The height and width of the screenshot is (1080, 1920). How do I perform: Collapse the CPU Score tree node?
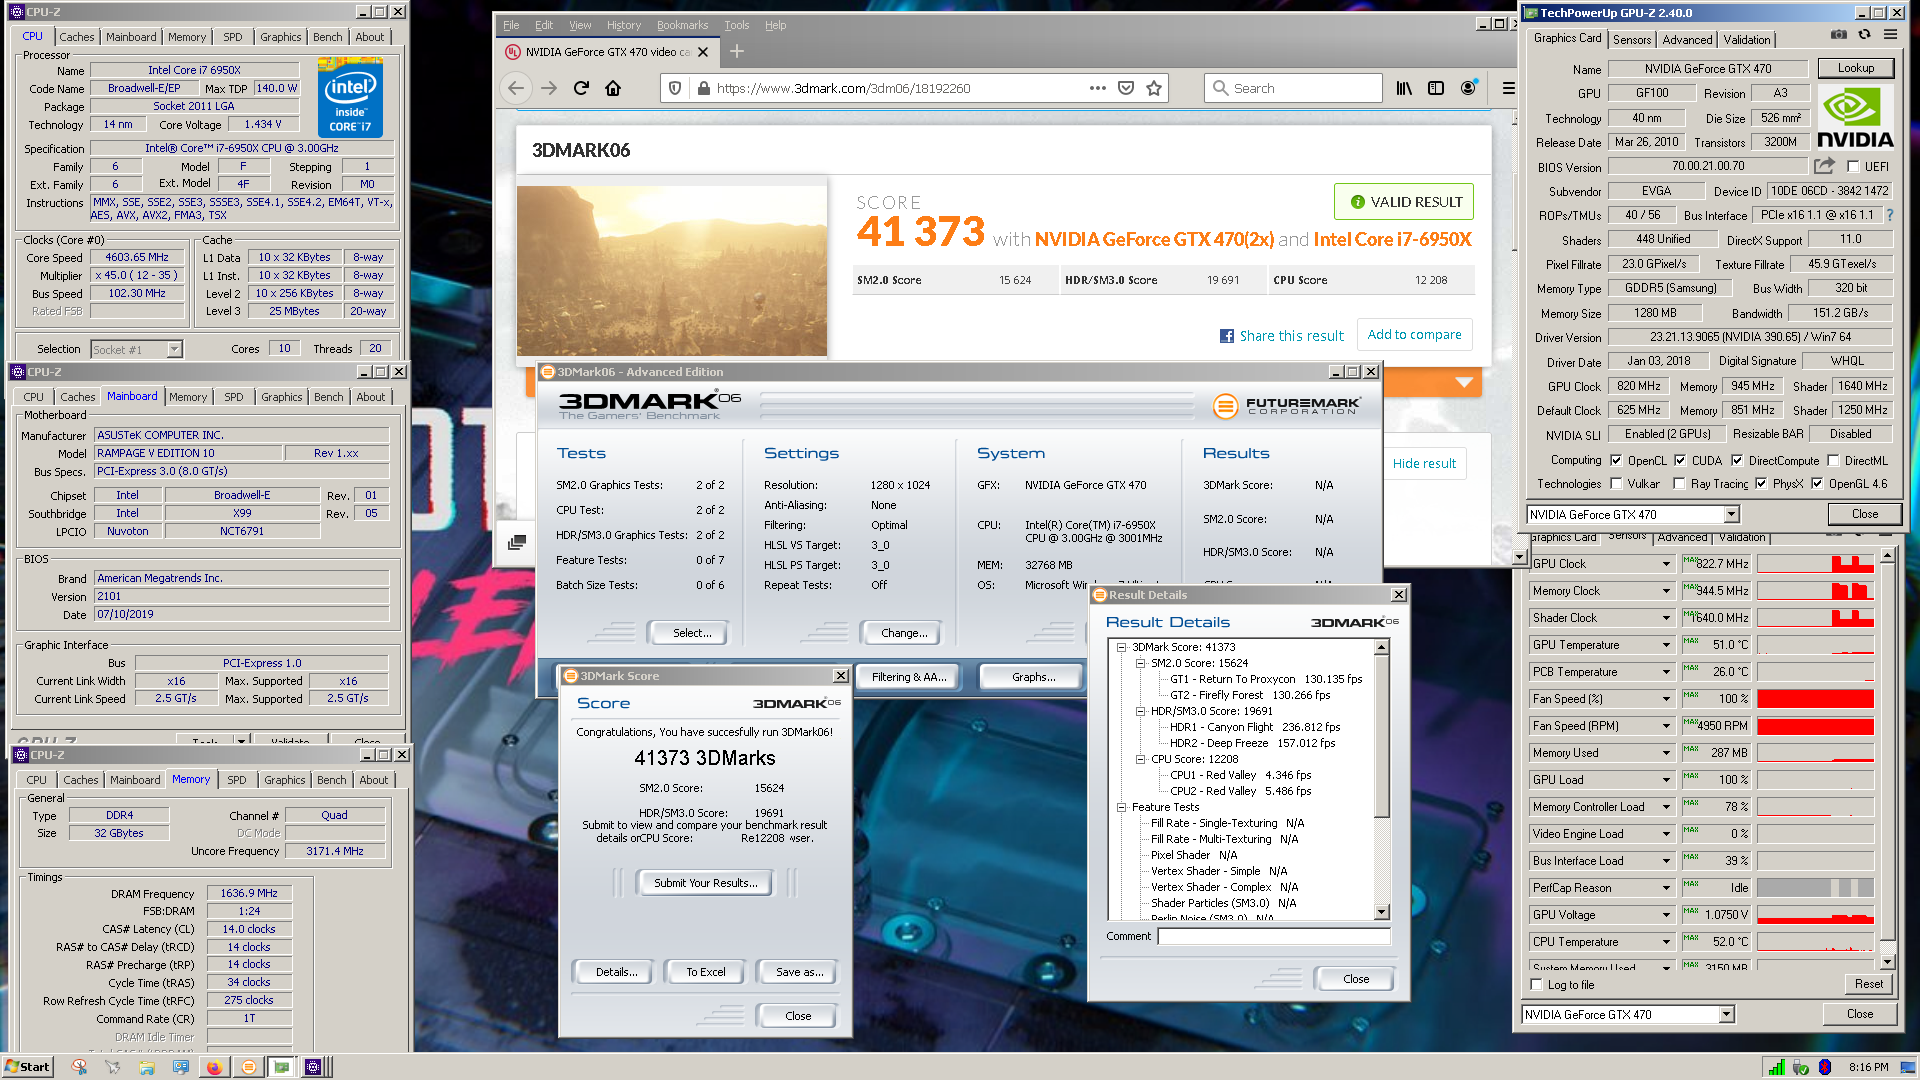point(1140,759)
